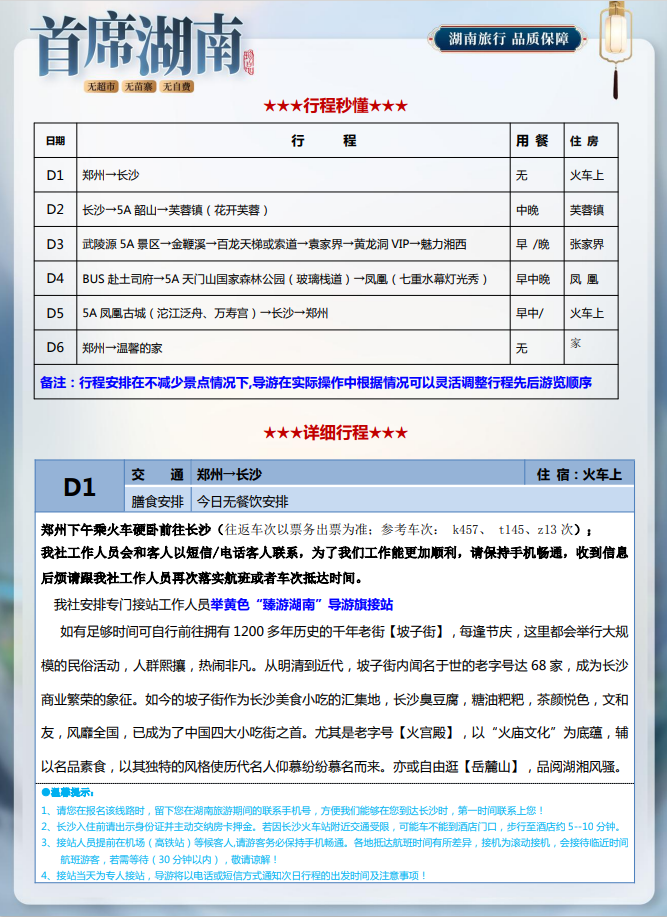Click the 无自费 tag
667x917 pixels.
[176, 87]
